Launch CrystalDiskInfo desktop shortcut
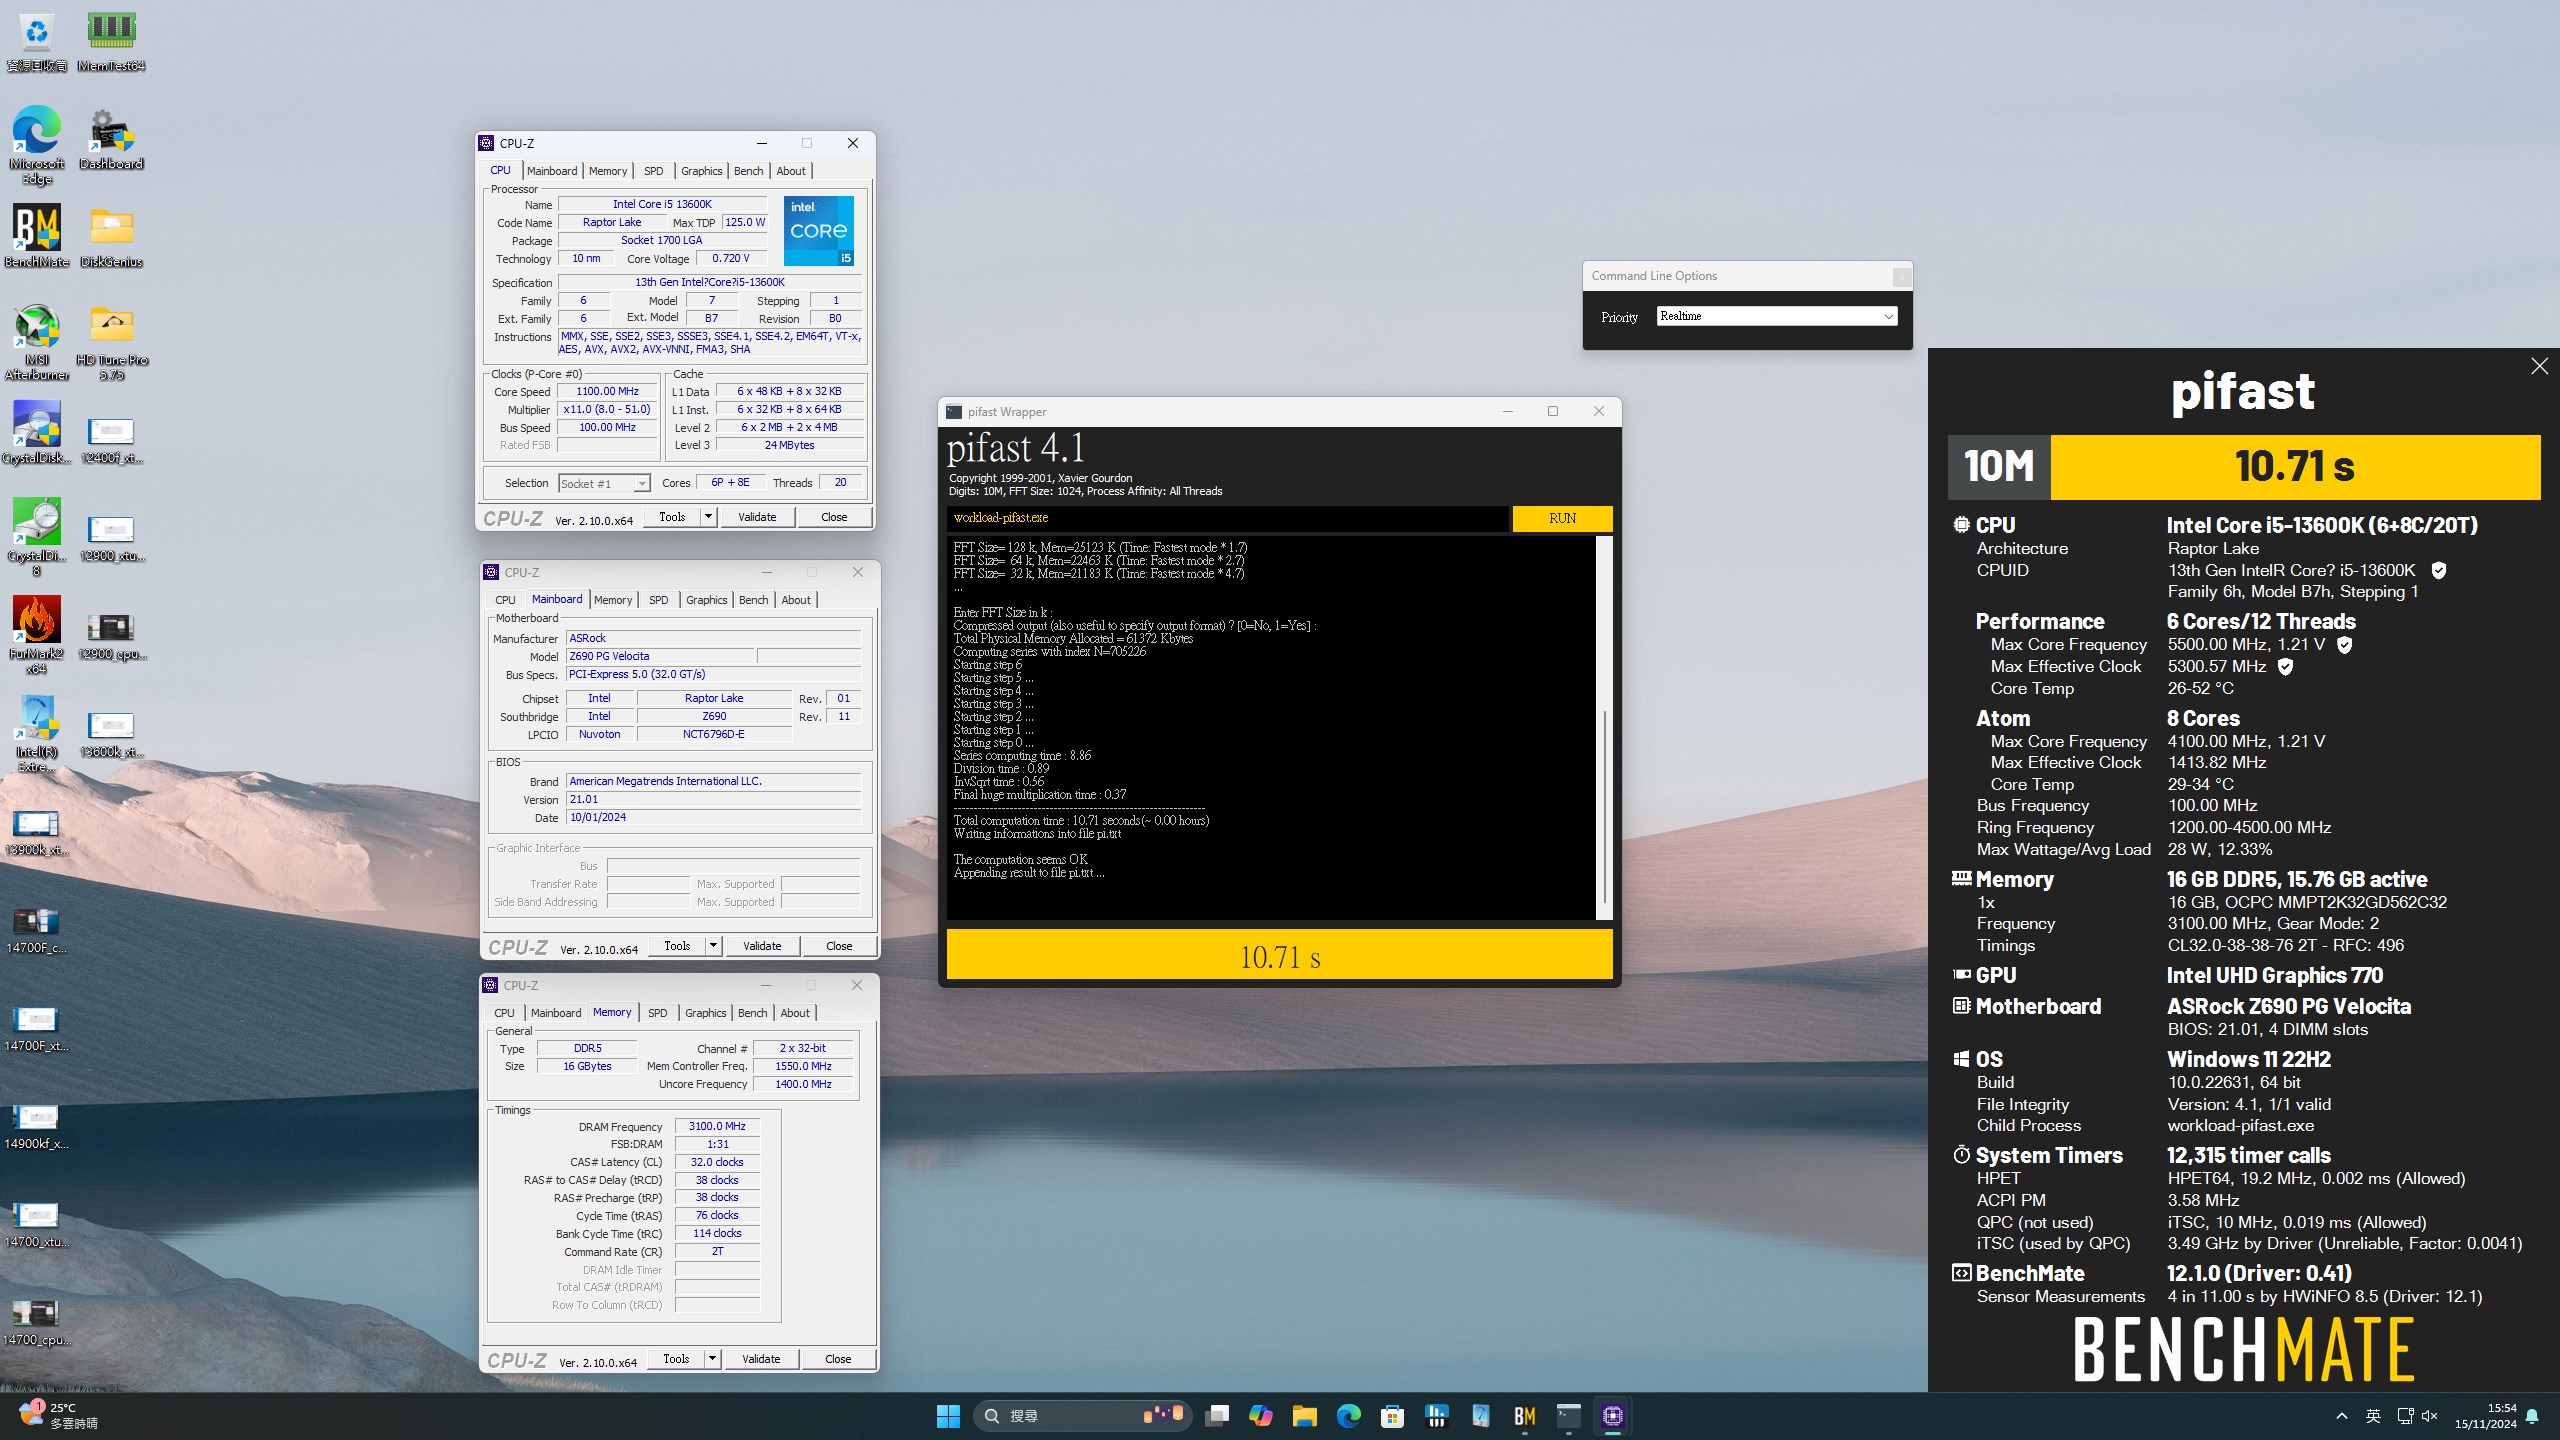Viewport: 2560px width, 1440px height. pos(36,433)
